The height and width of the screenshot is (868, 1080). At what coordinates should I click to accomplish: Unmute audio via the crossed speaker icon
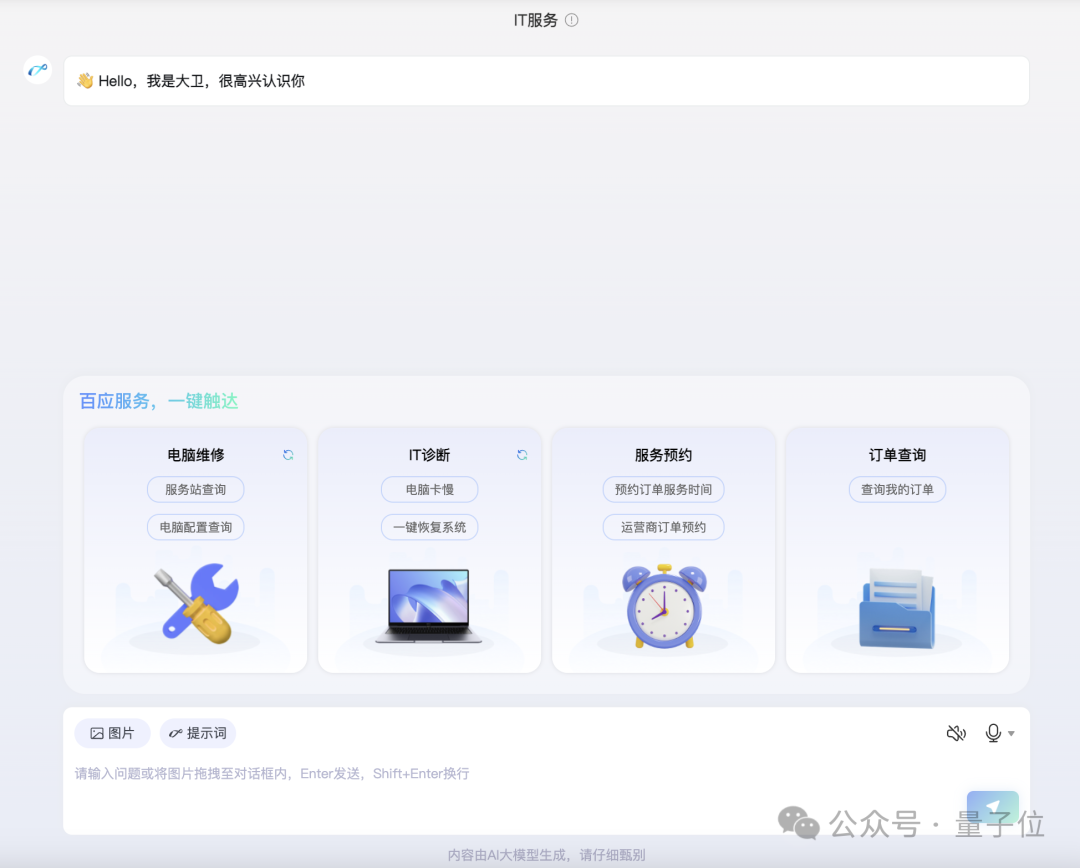[x=956, y=733]
